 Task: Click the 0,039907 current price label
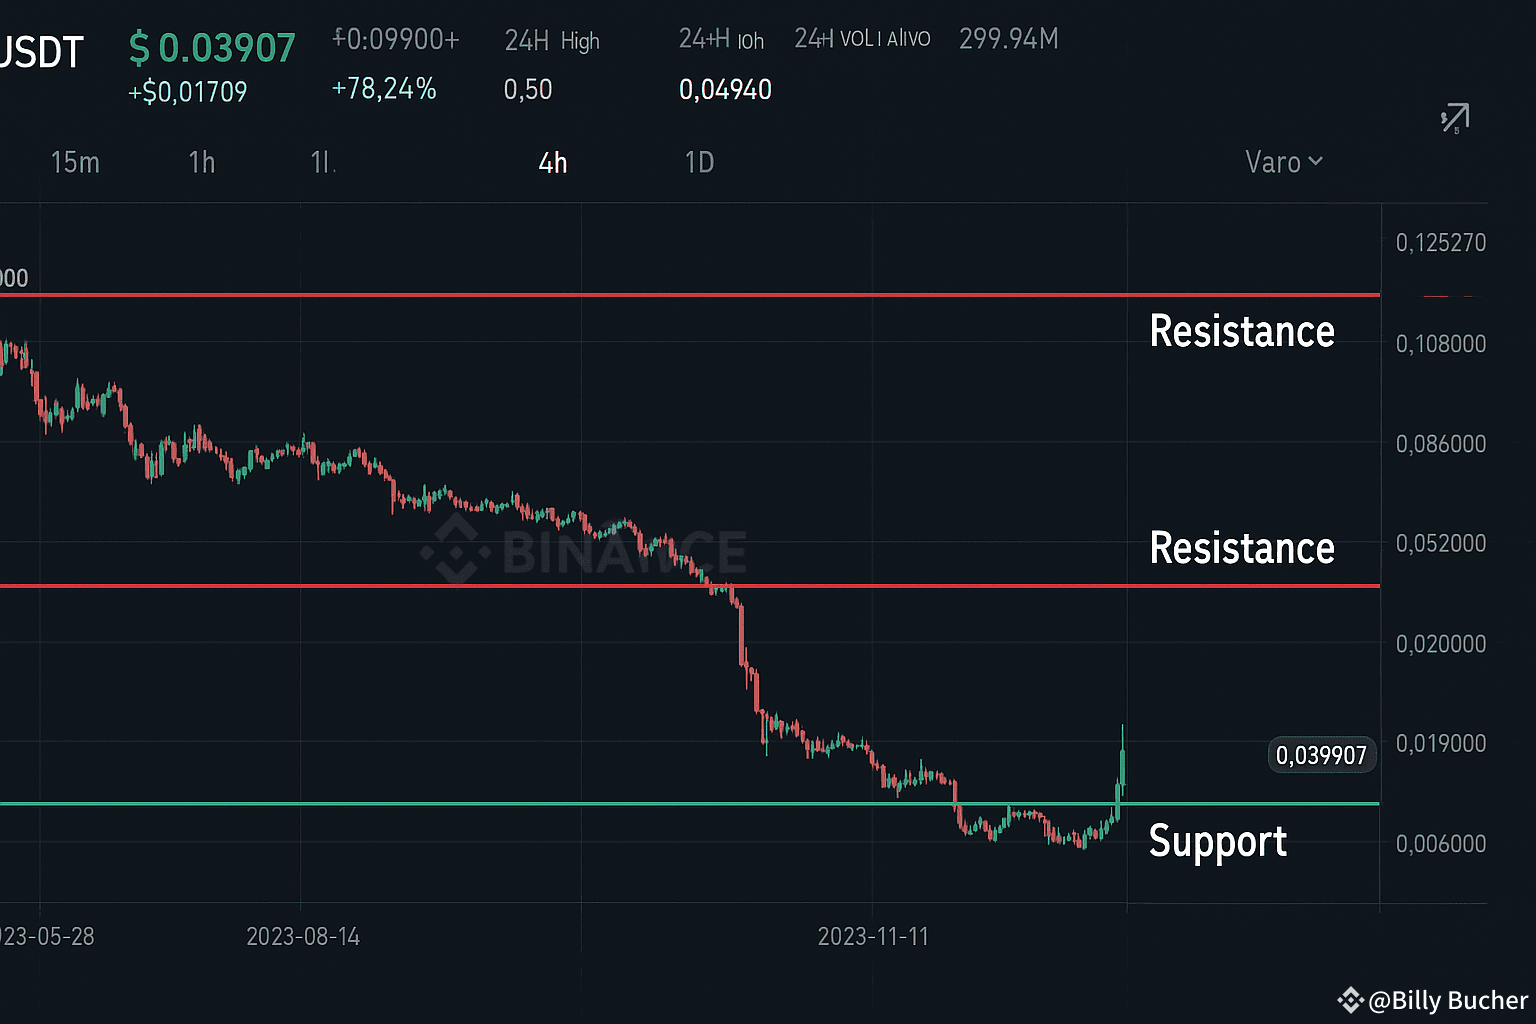pyautogui.click(x=1322, y=755)
